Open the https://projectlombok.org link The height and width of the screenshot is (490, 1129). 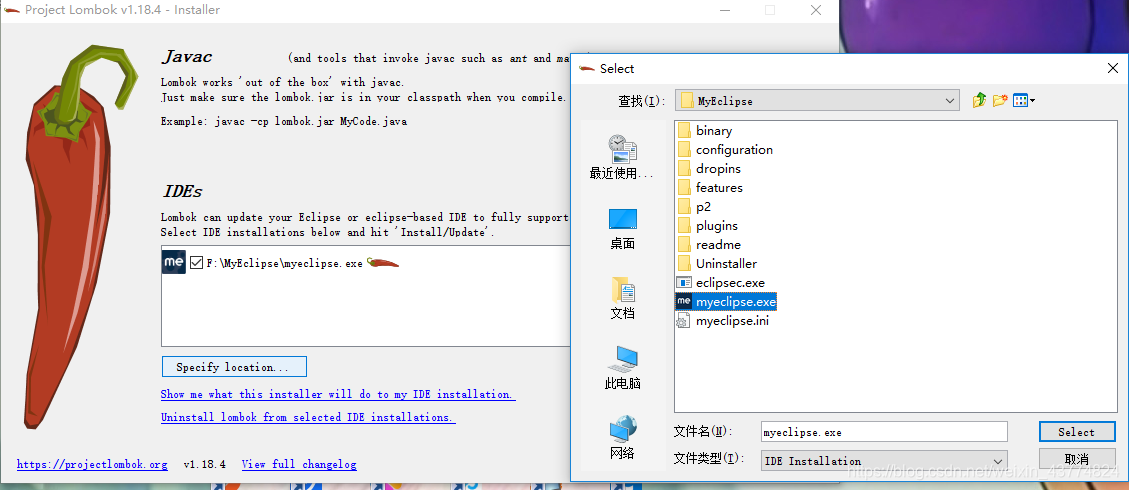[x=92, y=465]
